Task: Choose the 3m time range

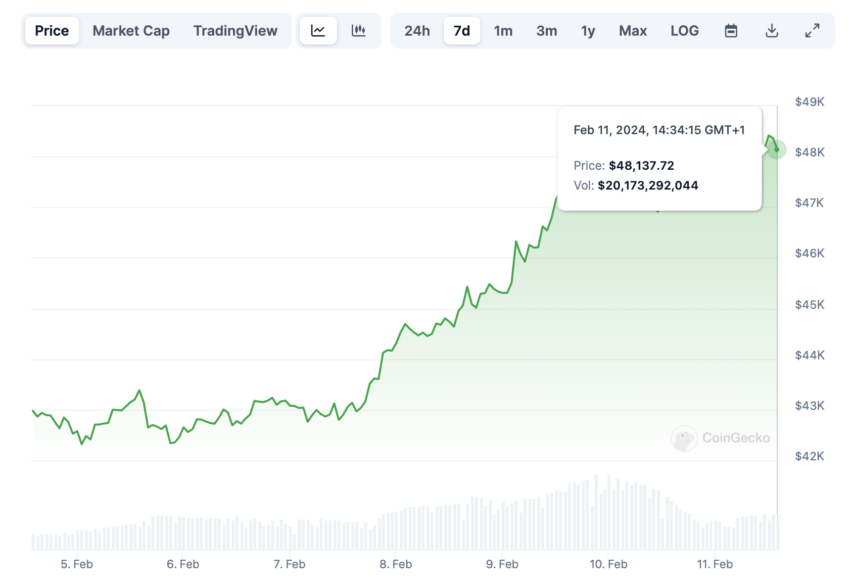Action: point(546,31)
